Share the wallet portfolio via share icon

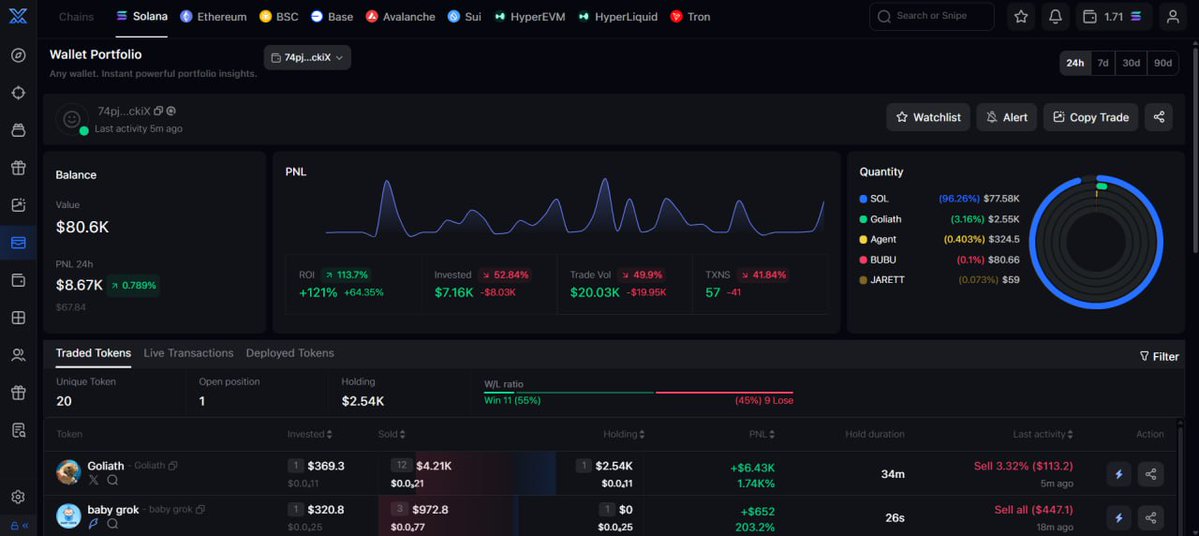point(1158,117)
